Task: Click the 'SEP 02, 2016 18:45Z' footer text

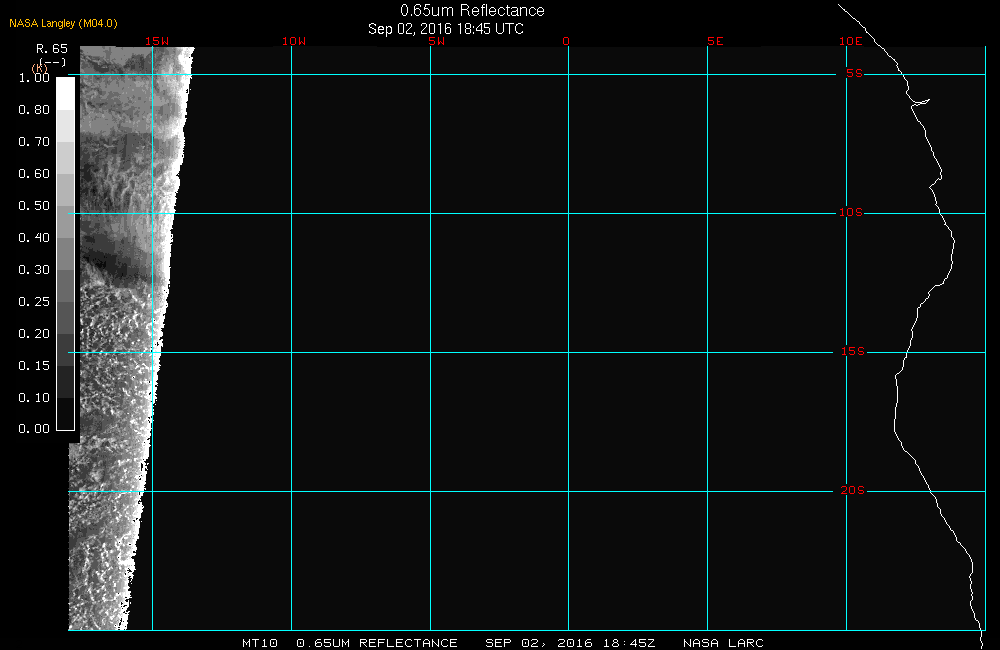Action: tap(570, 643)
